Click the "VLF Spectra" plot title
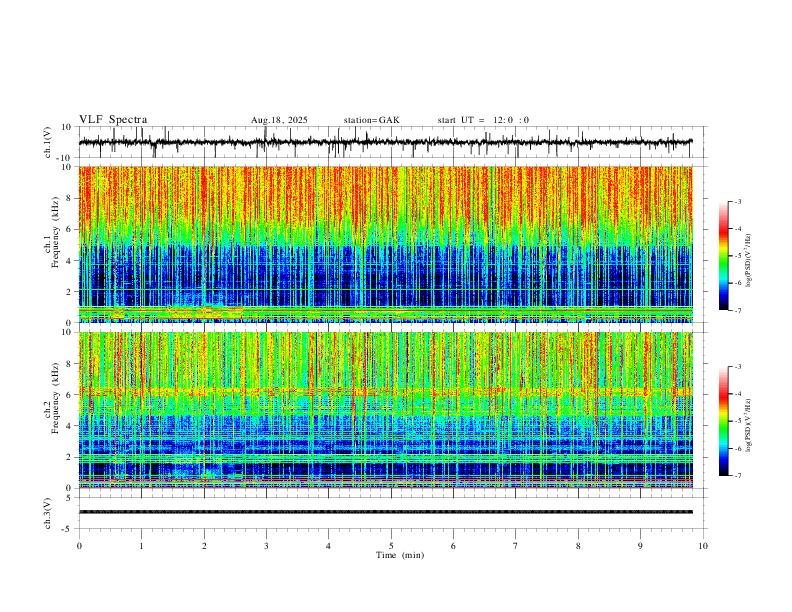This screenshot has height=612, width=792. [113, 120]
